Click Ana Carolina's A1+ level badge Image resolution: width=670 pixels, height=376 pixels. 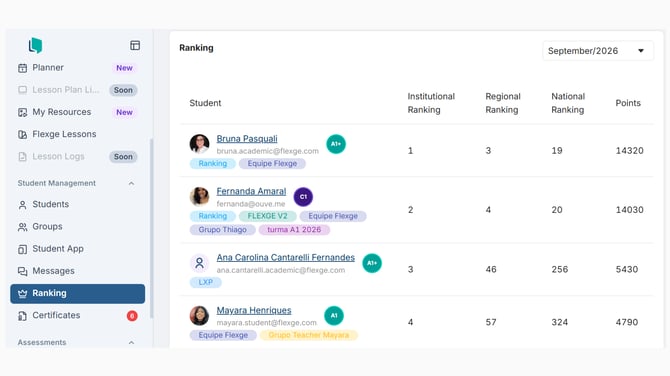(372, 263)
